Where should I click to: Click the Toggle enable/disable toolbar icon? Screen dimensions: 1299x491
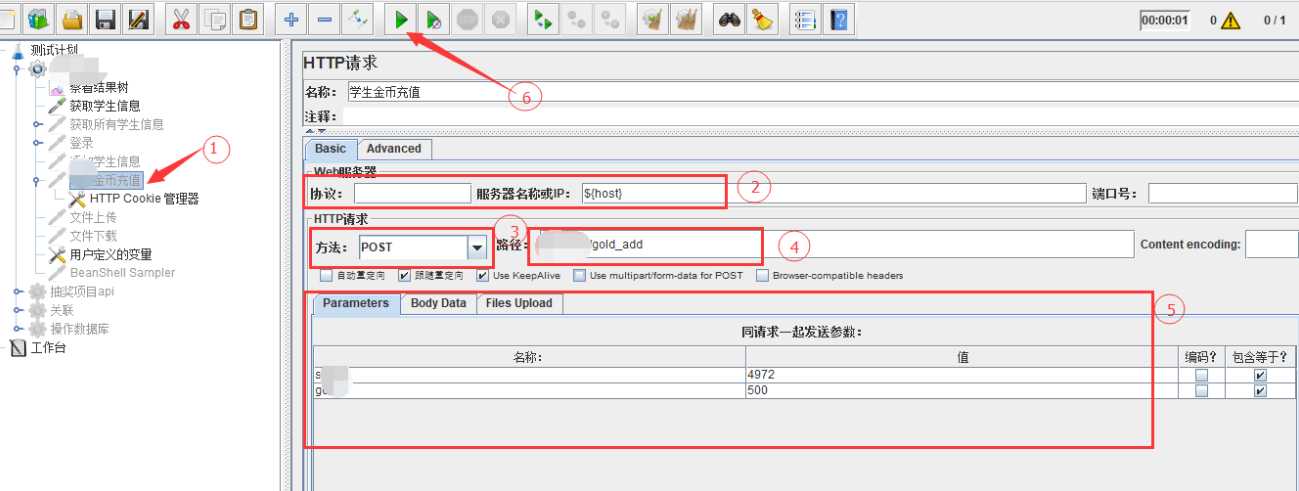(358, 18)
